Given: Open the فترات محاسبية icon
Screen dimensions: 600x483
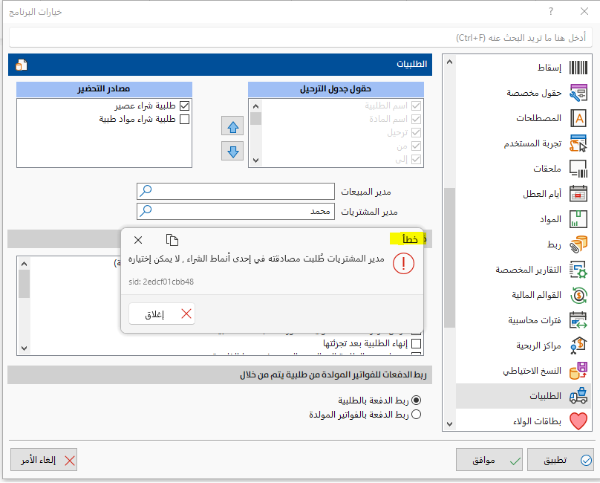Looking at the screenshot, I should (578, 320).
